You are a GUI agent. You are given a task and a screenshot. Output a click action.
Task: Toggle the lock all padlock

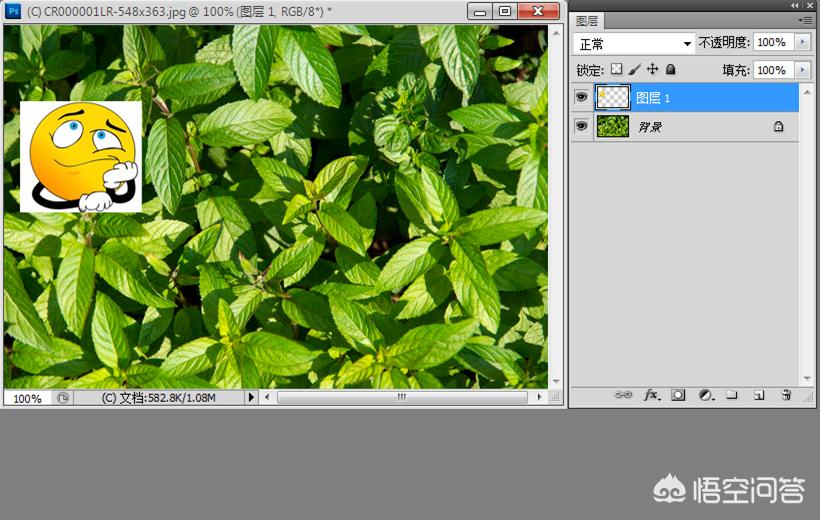click(670, 69)
